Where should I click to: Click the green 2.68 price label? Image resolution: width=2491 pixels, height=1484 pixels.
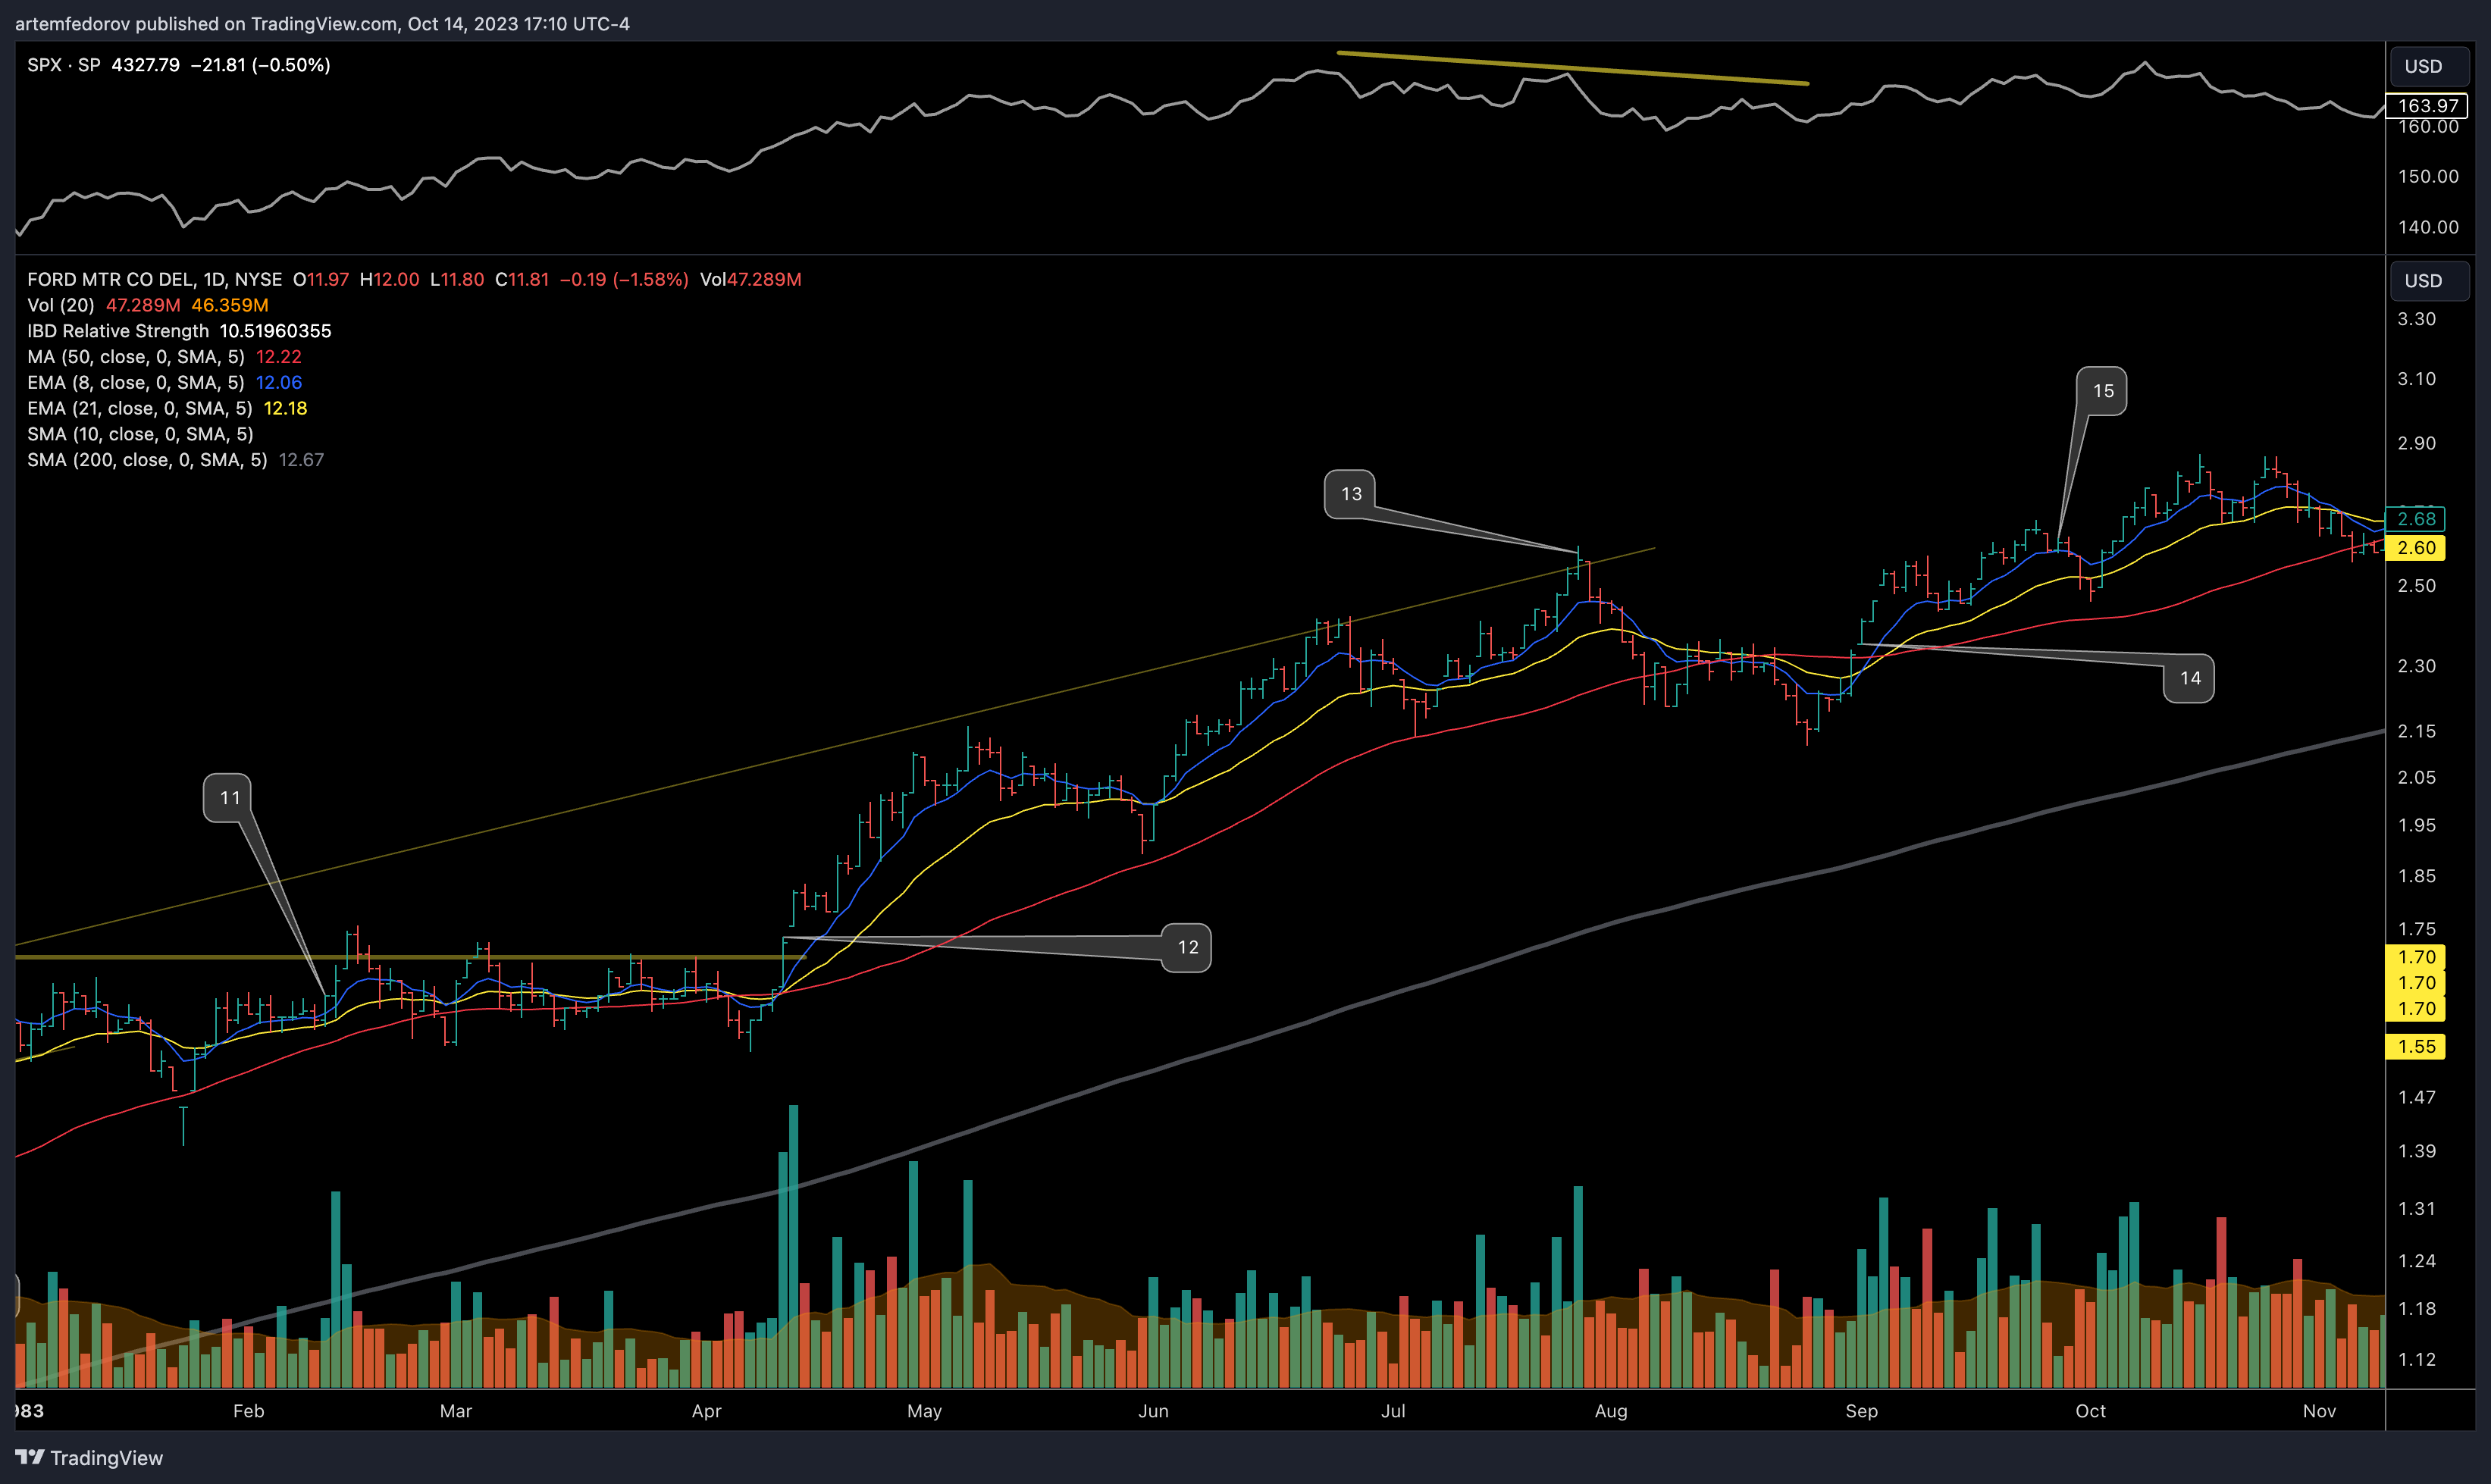coord(2416,519)
